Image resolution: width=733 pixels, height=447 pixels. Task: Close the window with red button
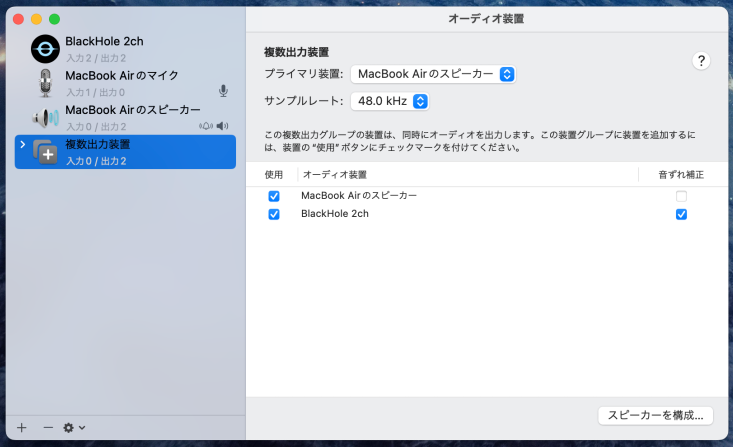[x=18, y=19]
